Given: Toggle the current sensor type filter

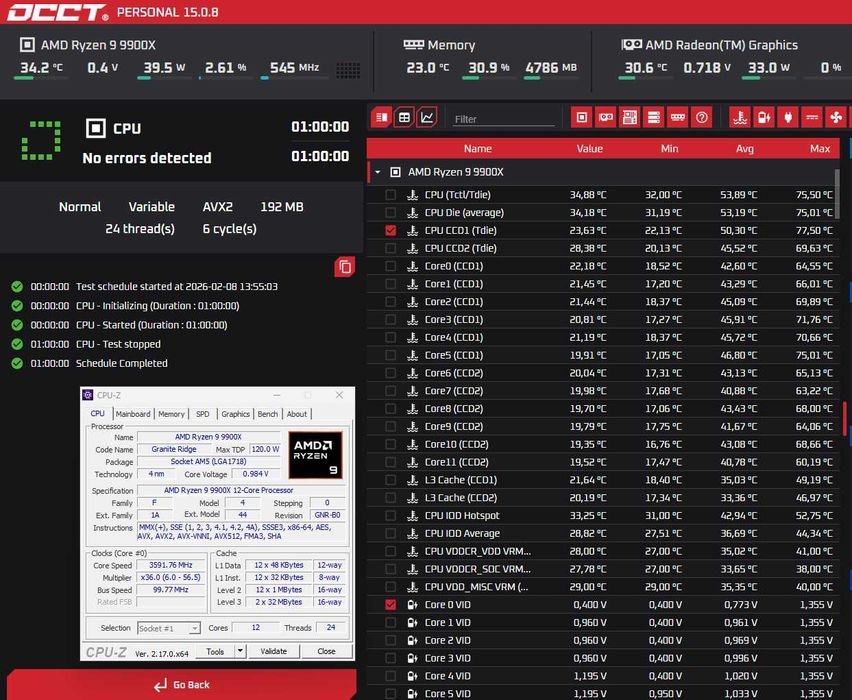Looking at the screenshot, I should tap(812, 117).
